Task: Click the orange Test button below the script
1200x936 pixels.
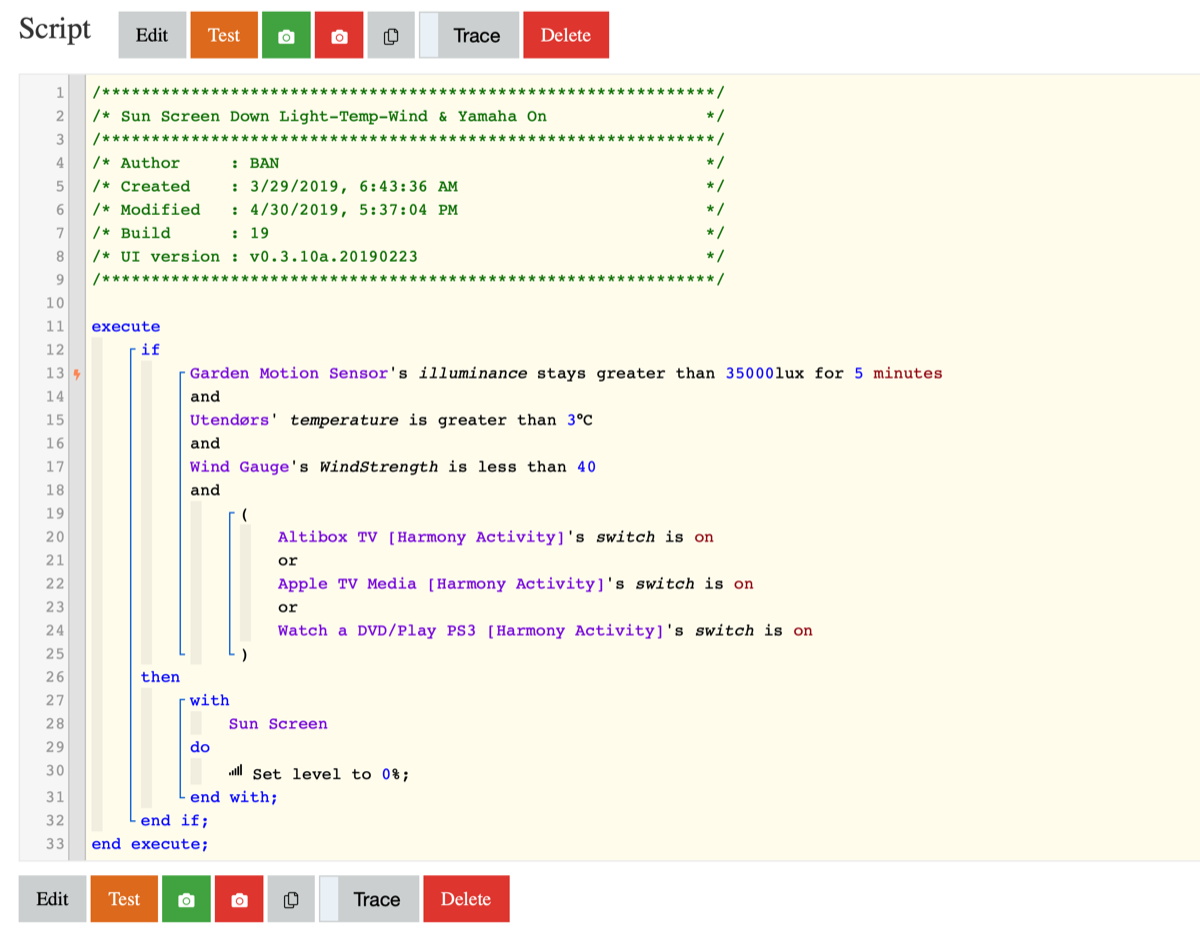Action: coord(124,899)
